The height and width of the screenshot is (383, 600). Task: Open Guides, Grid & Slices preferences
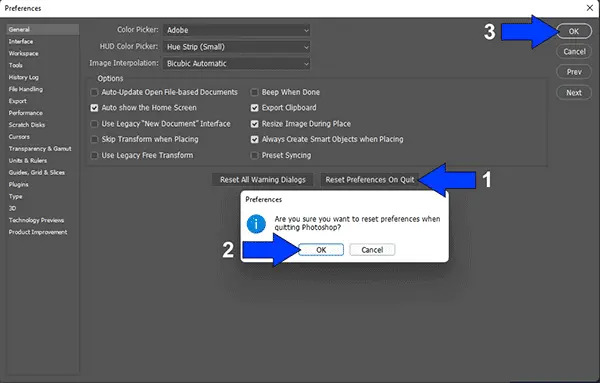tap(37, 173)
